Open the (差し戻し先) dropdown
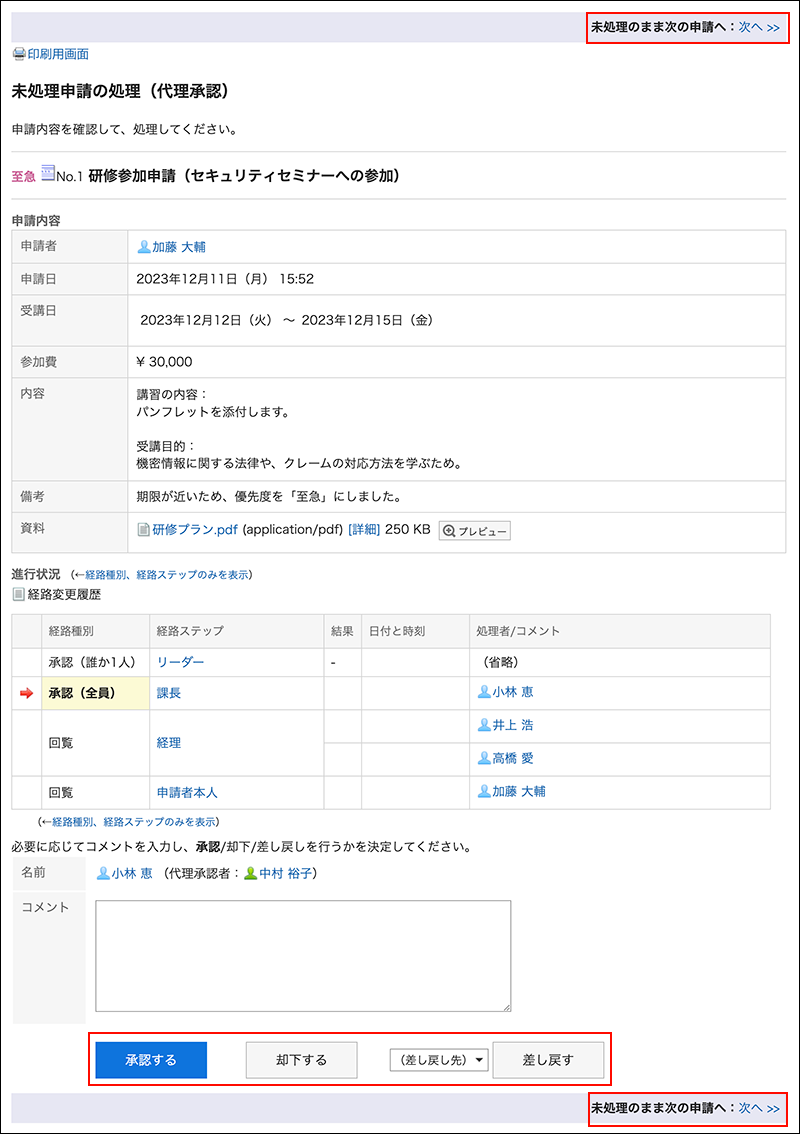This screenshot has width=800, height=1134. pyautogui.click(x=439, y=1060)
